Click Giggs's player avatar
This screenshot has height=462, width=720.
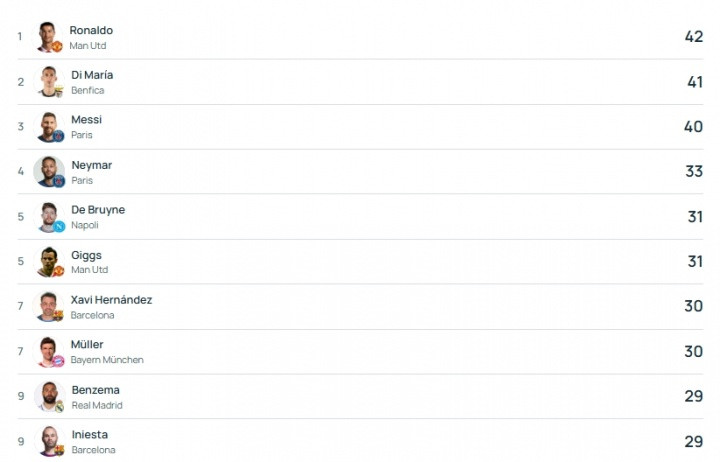pos(49,262)
